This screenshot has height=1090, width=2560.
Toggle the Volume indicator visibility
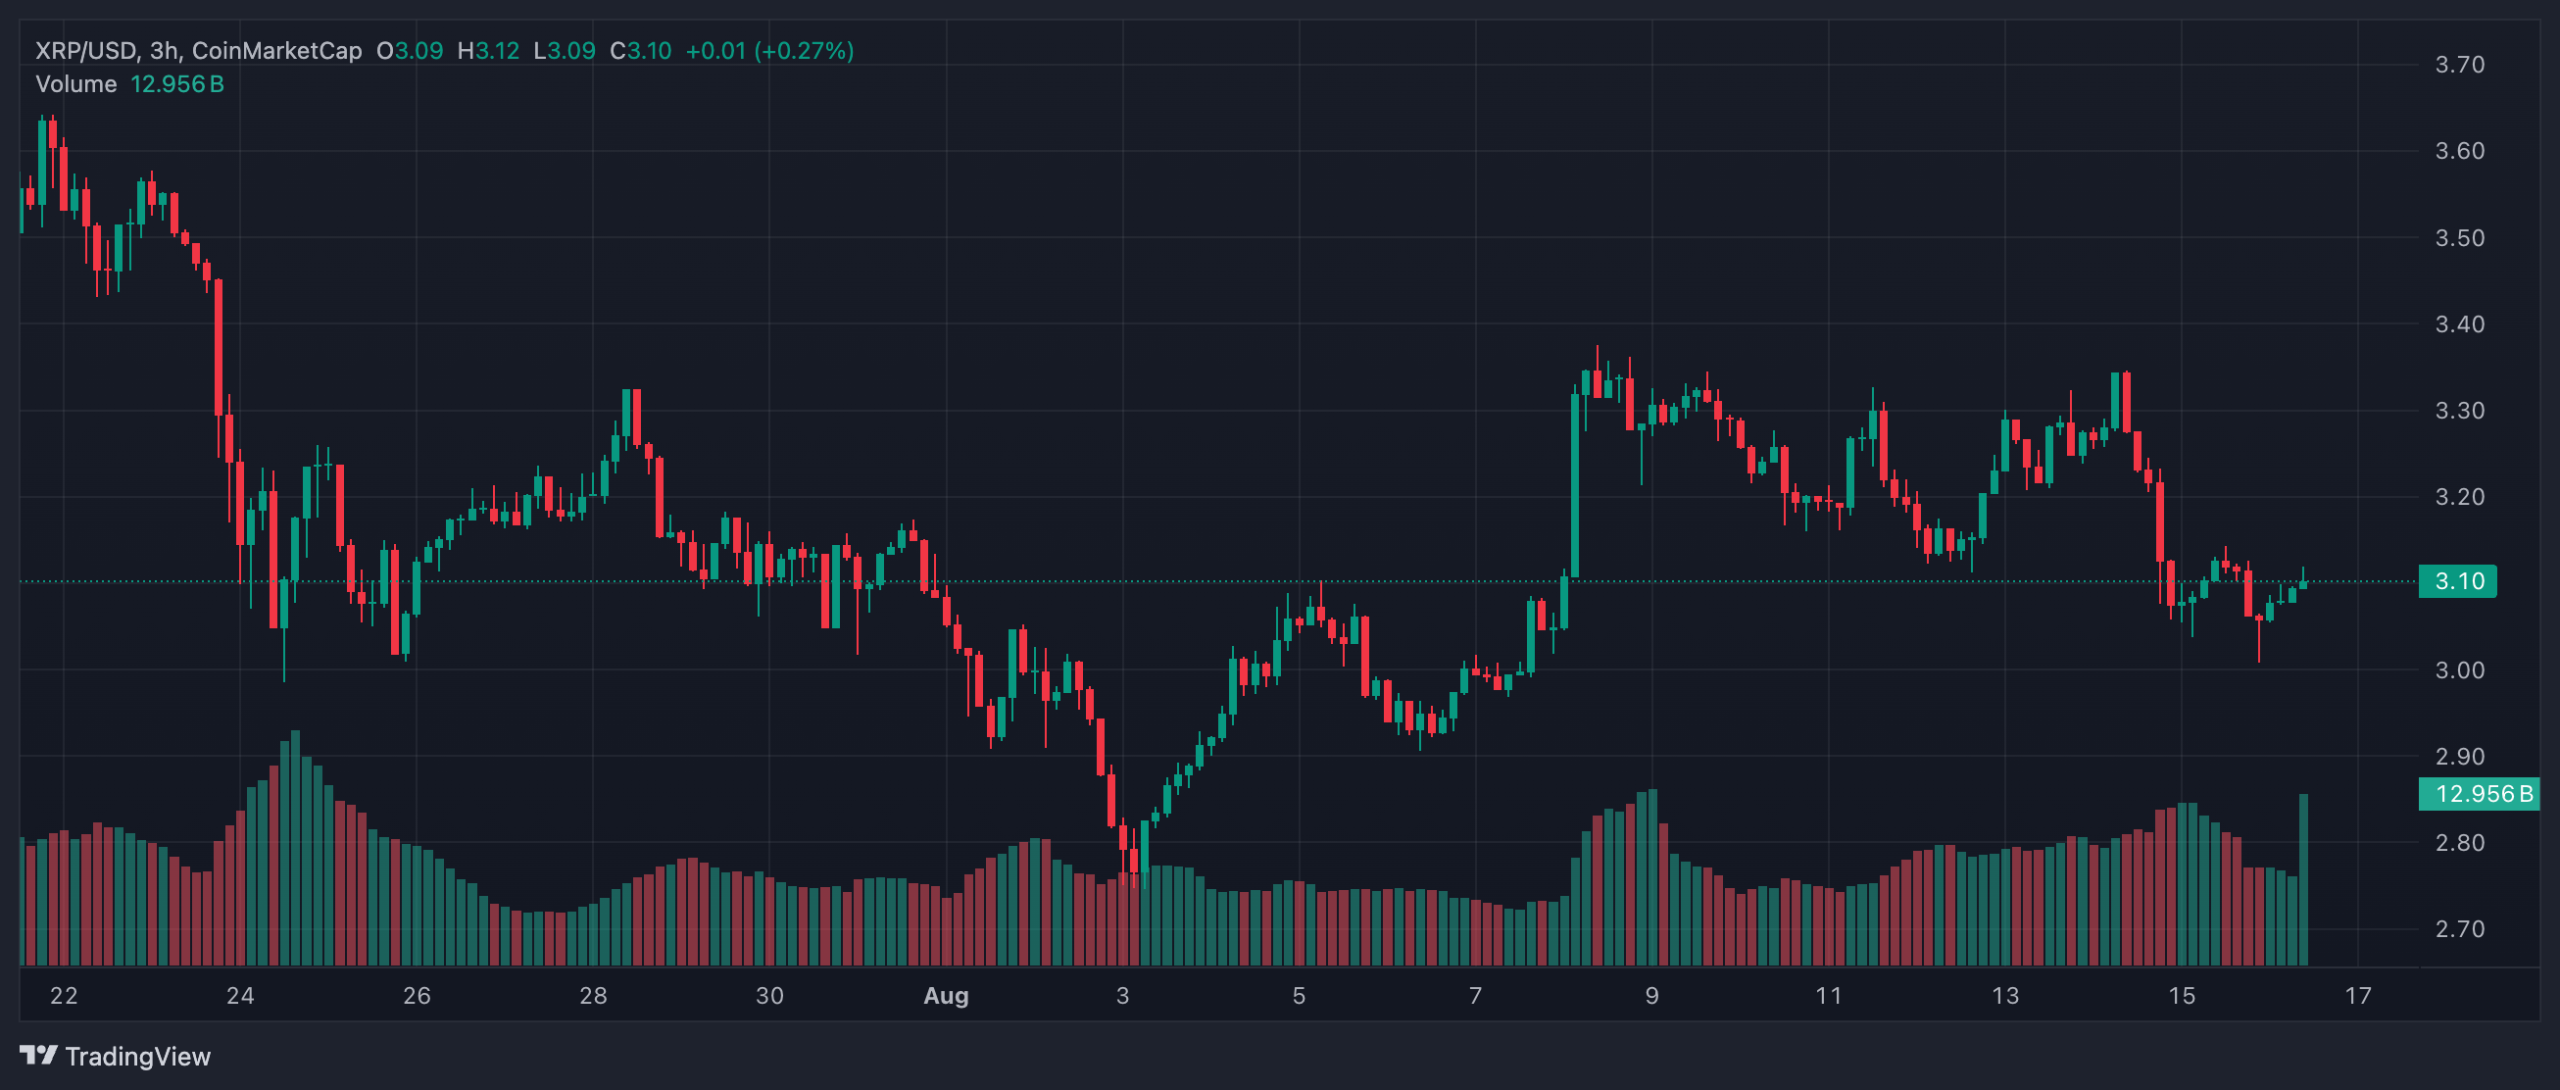pyautogui.click(x=73, y=84)
